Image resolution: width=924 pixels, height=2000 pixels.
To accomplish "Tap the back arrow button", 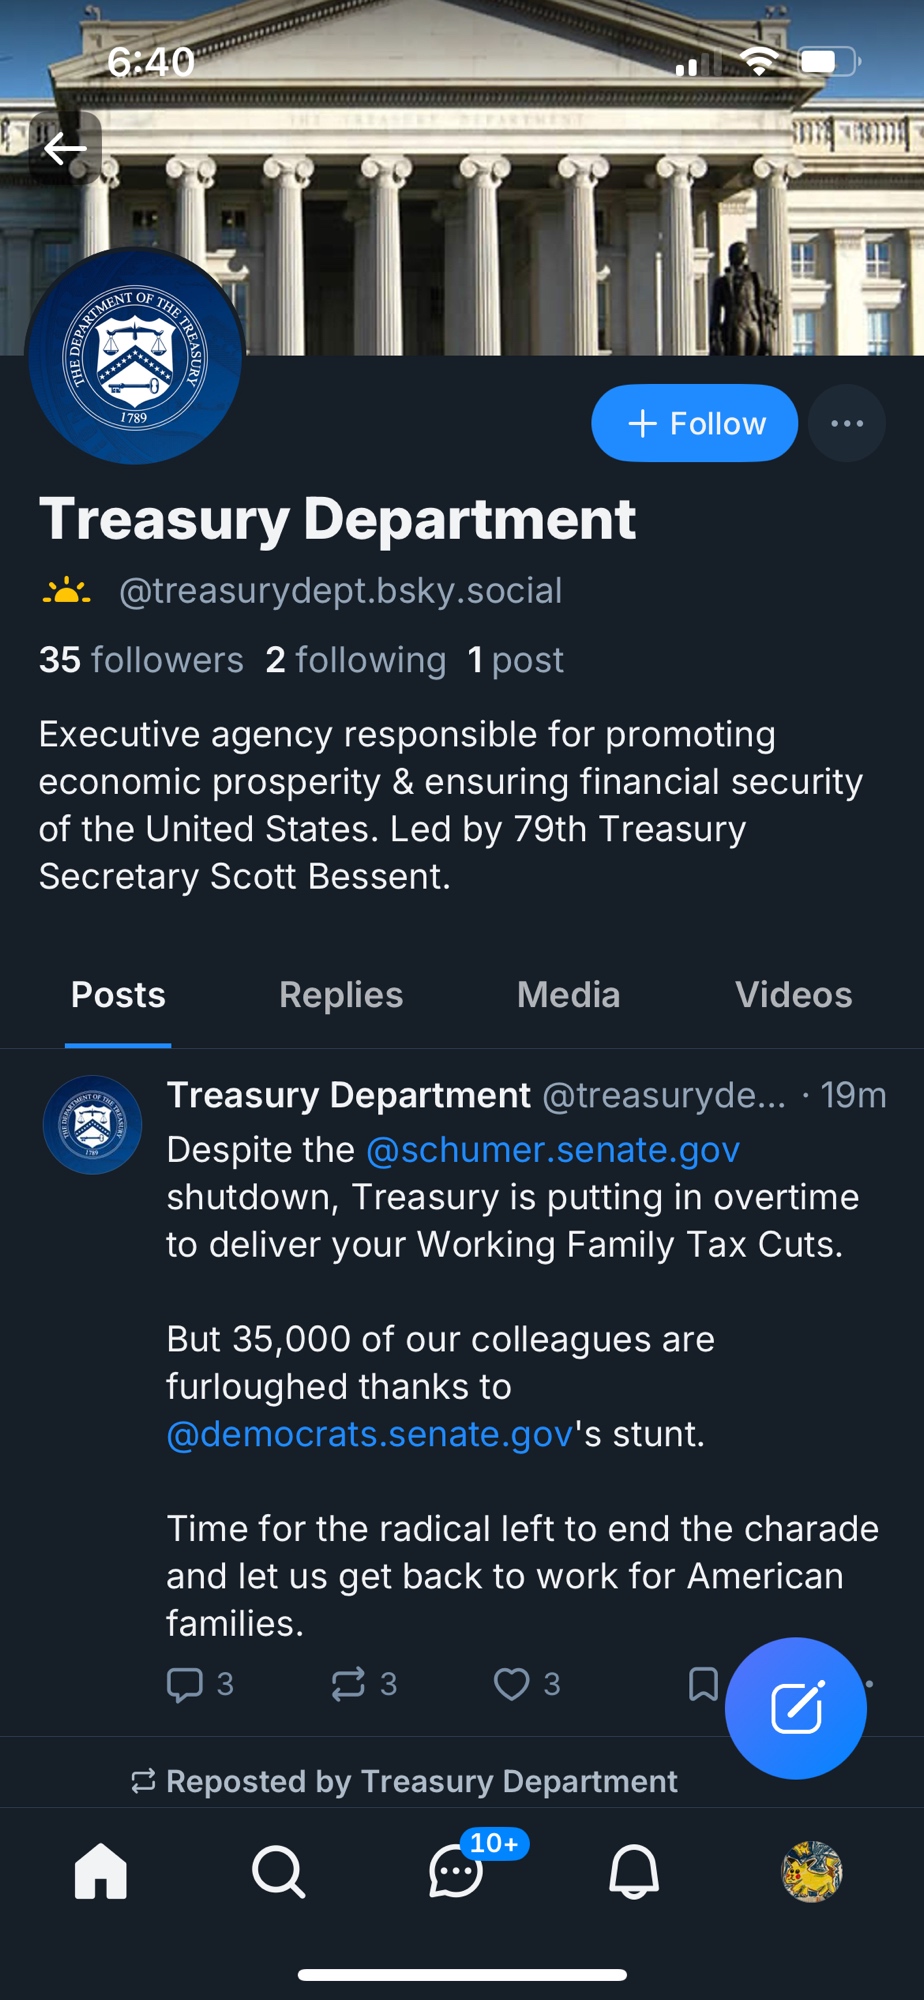I will (x=66, y=149).
